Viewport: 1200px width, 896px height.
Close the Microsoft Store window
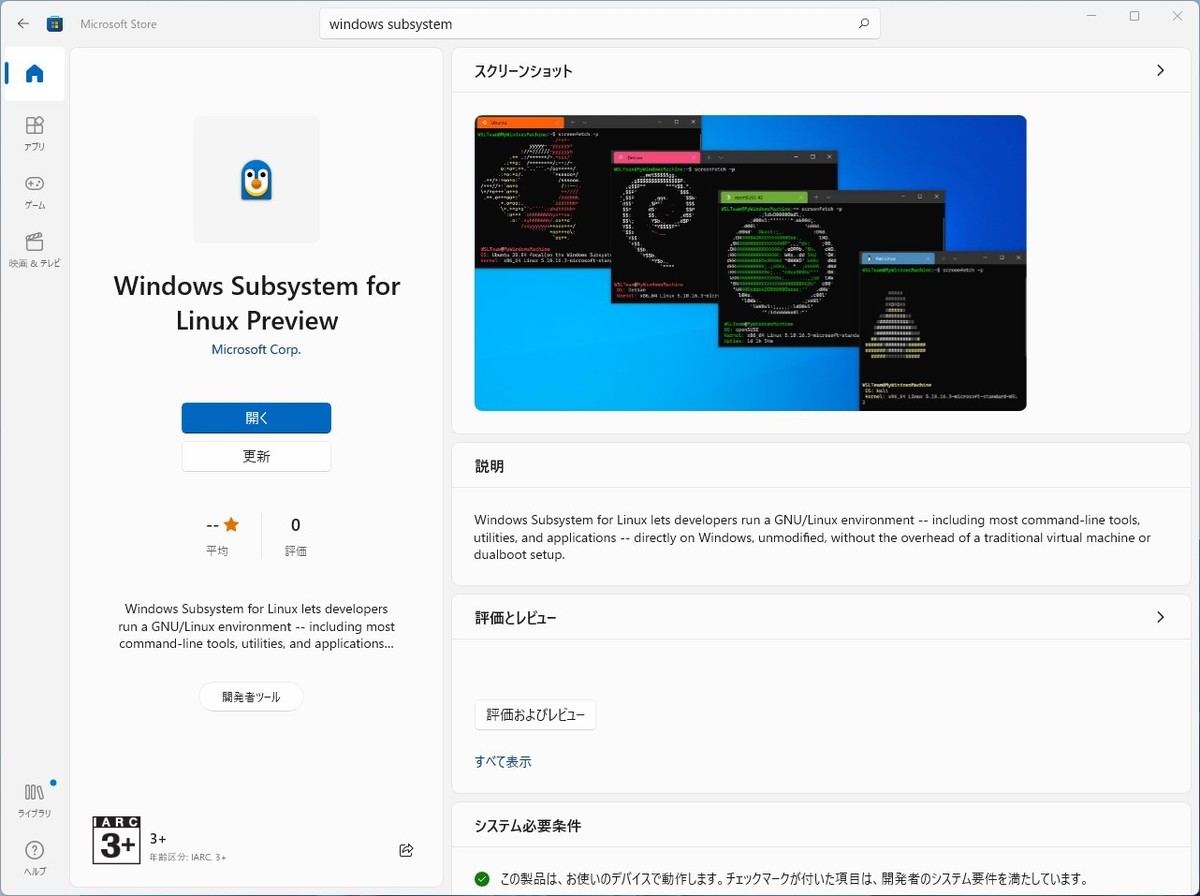[1178, 16]
